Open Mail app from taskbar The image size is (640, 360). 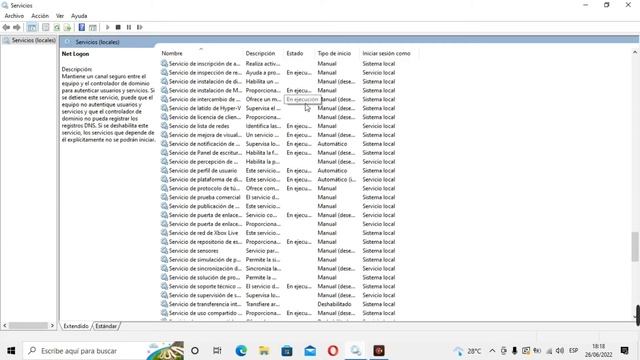(310, 351)
